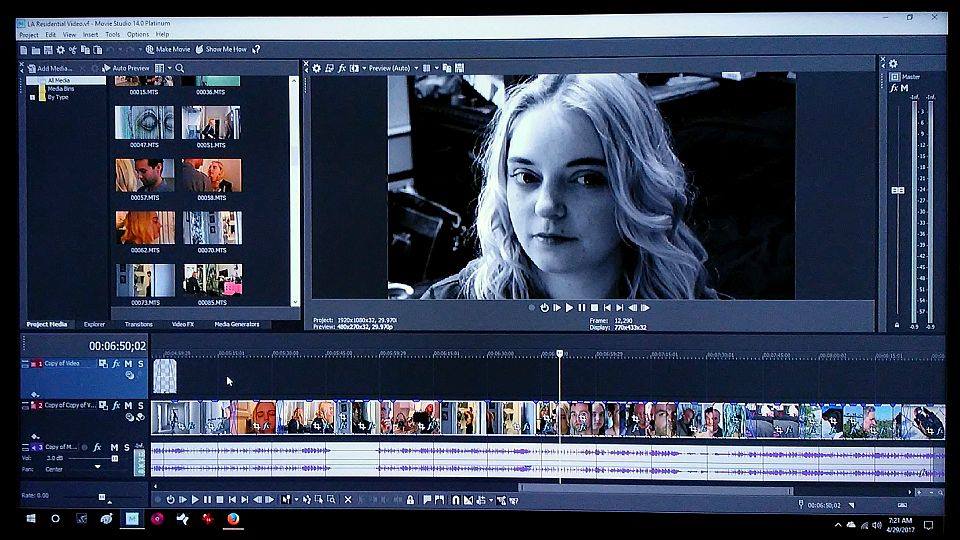
Task: Open Firefox from the taskbar
Action: 233,519
